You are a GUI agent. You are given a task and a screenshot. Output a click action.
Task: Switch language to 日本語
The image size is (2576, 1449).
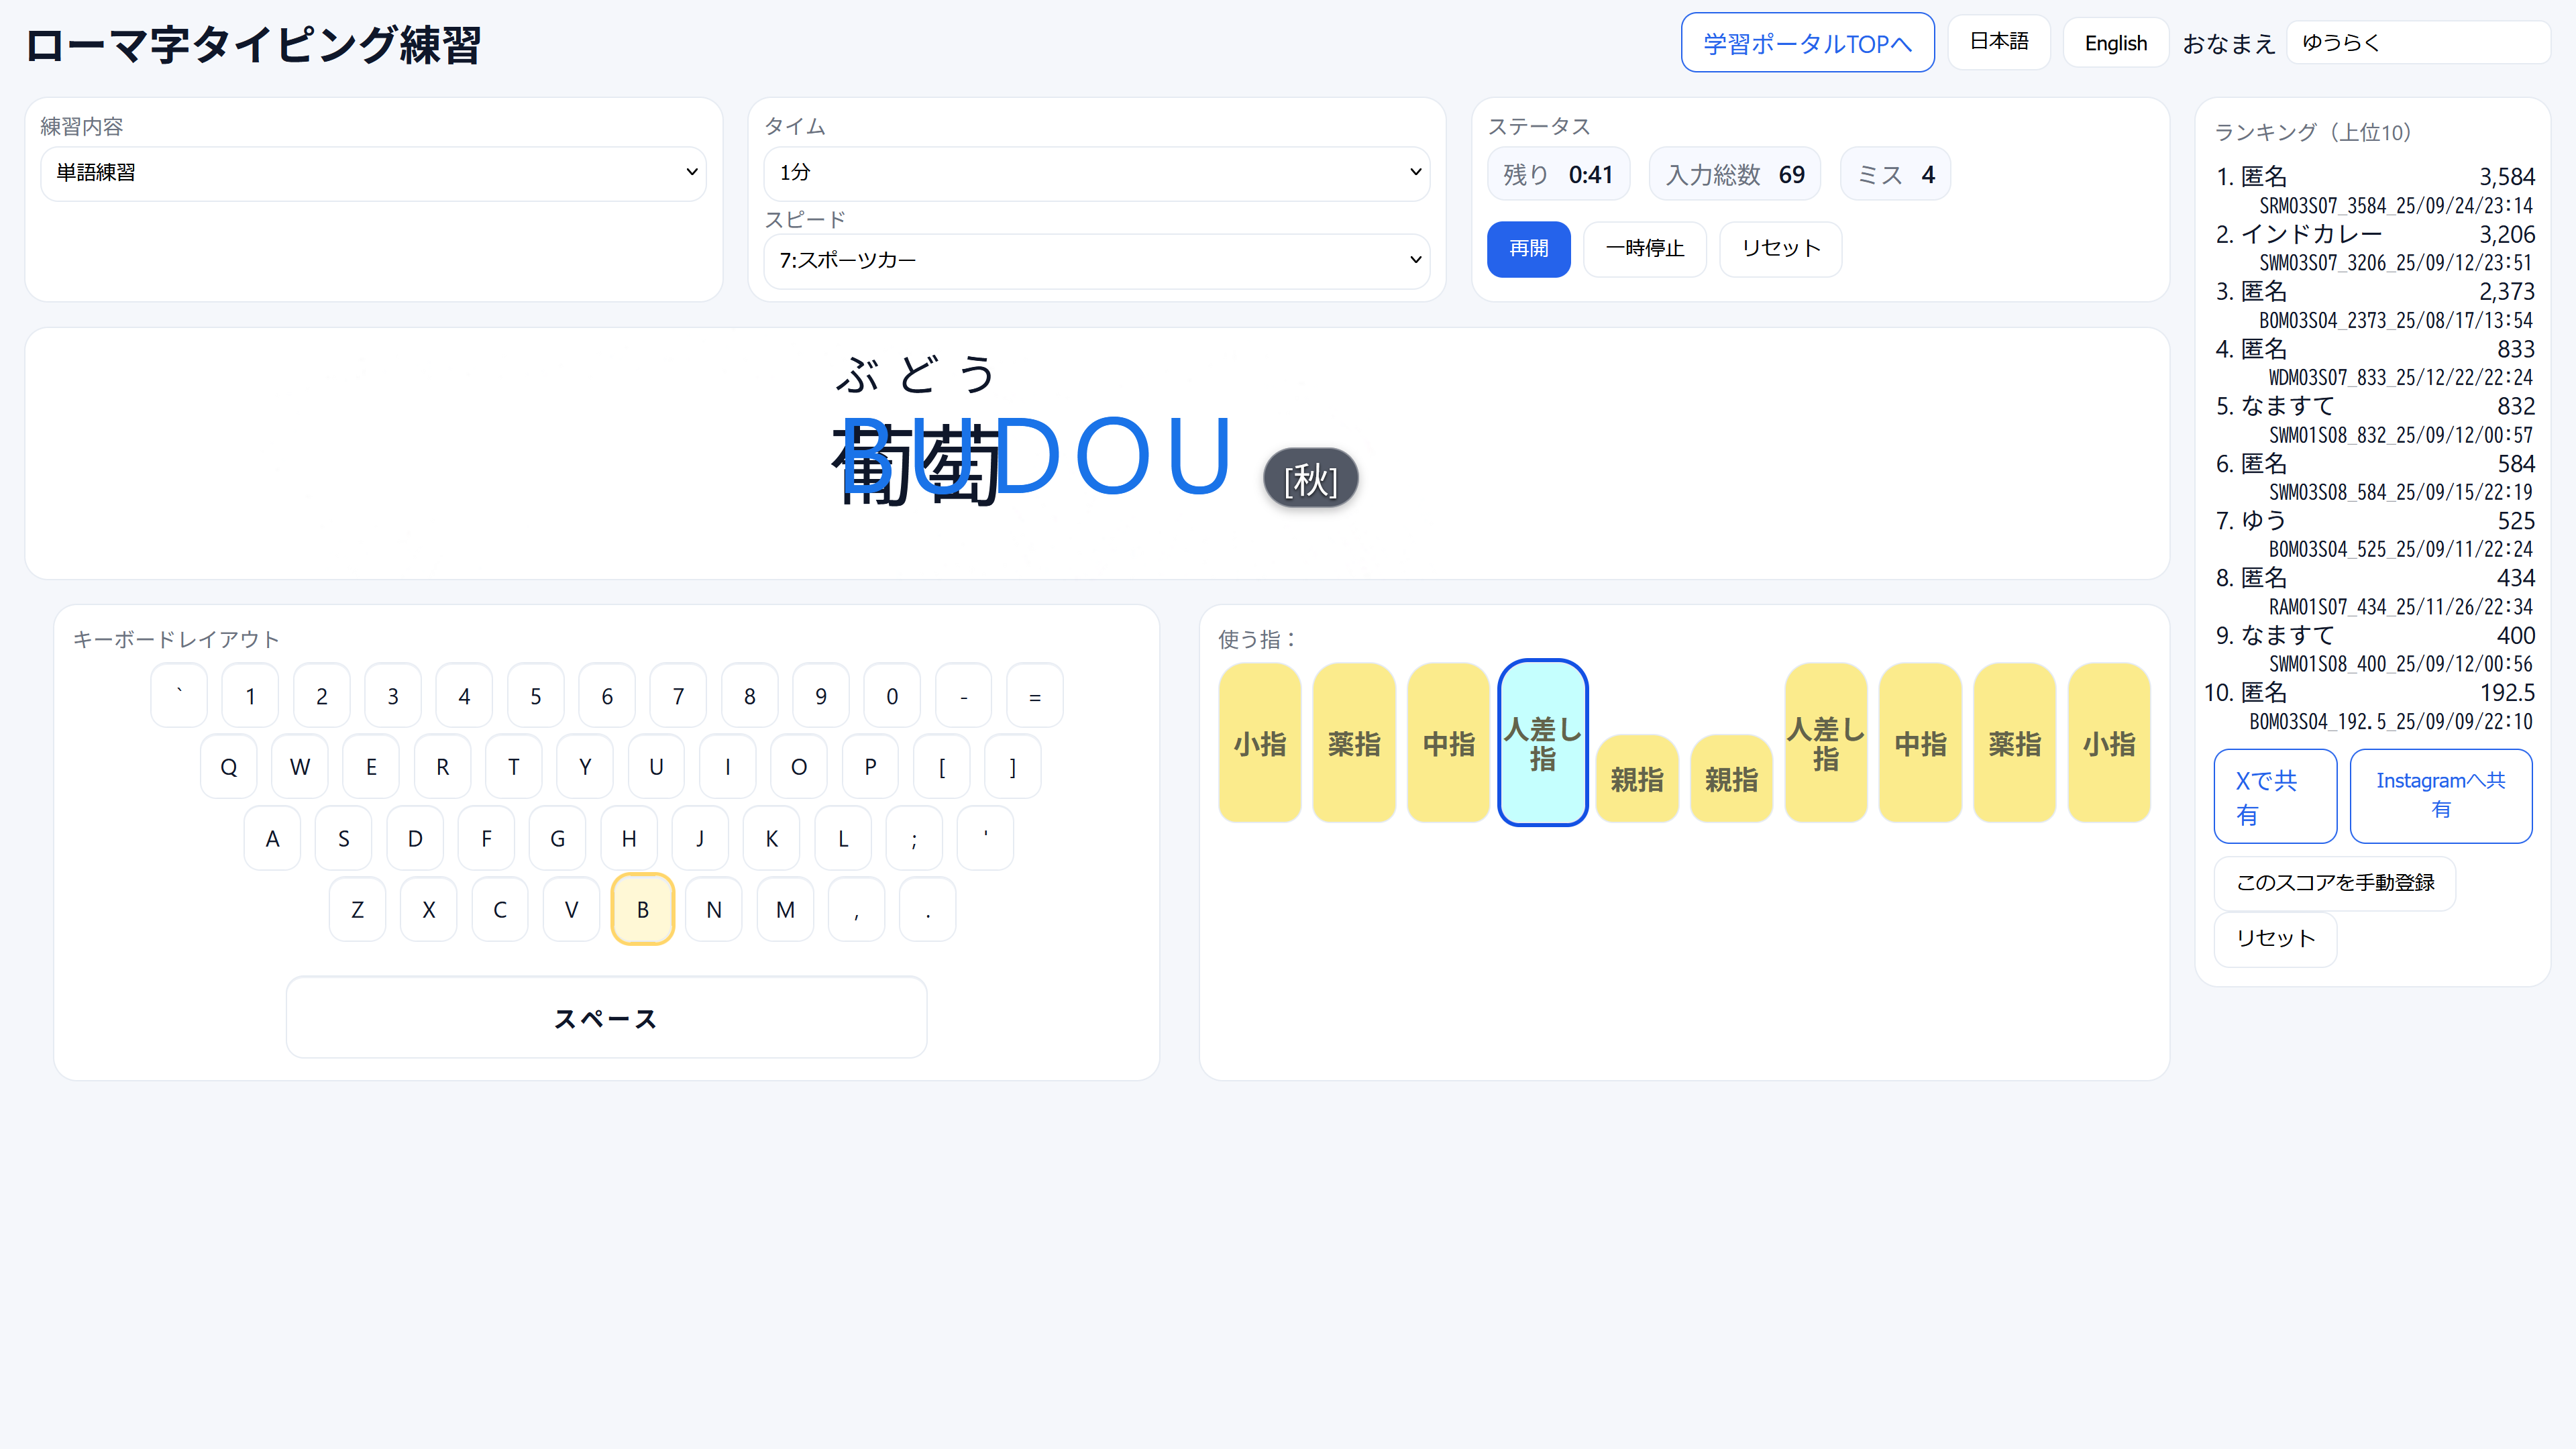tap(1998, 42)
